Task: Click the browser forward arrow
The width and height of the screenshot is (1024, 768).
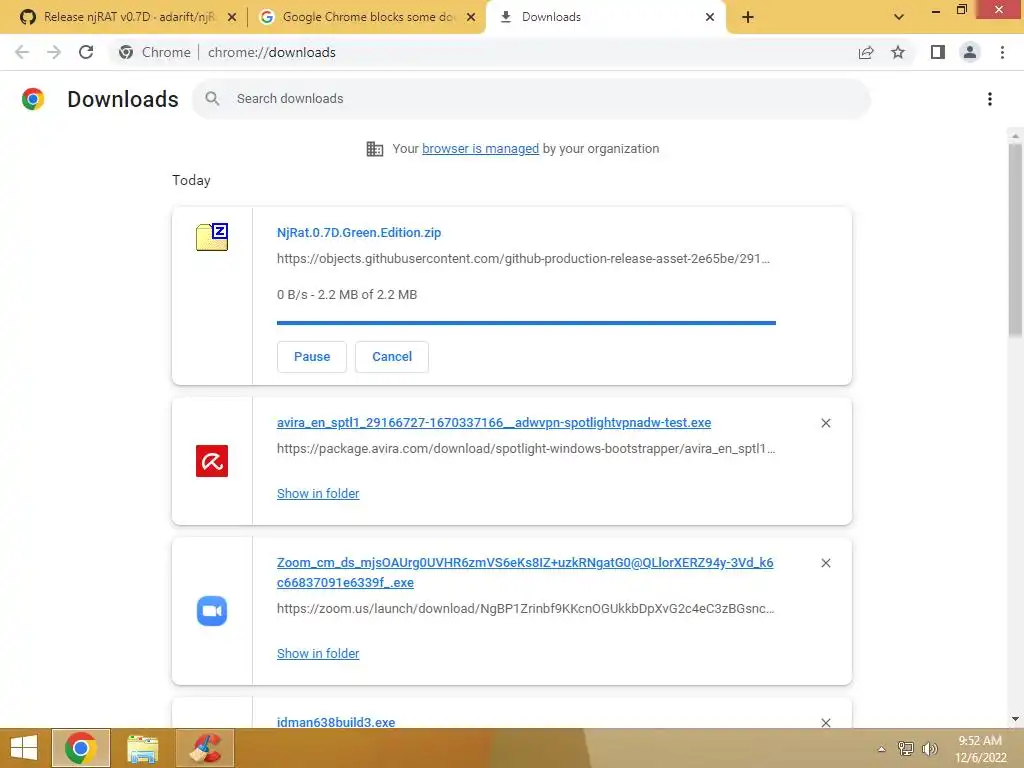Action: pyautogui.click(x=54, y=52)
